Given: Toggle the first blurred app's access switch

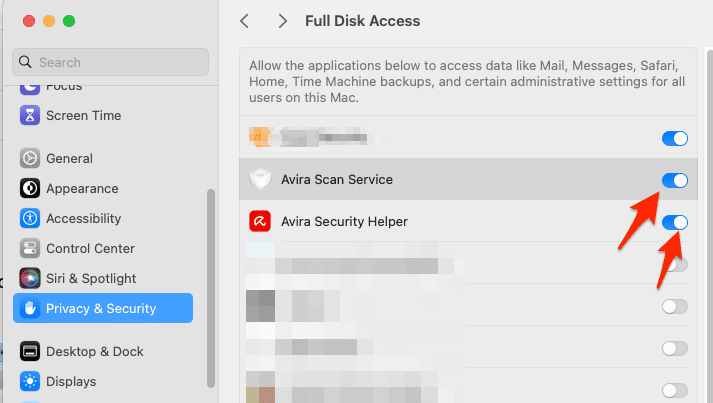Looking at the screenshot, I should (x=675, y=138).
